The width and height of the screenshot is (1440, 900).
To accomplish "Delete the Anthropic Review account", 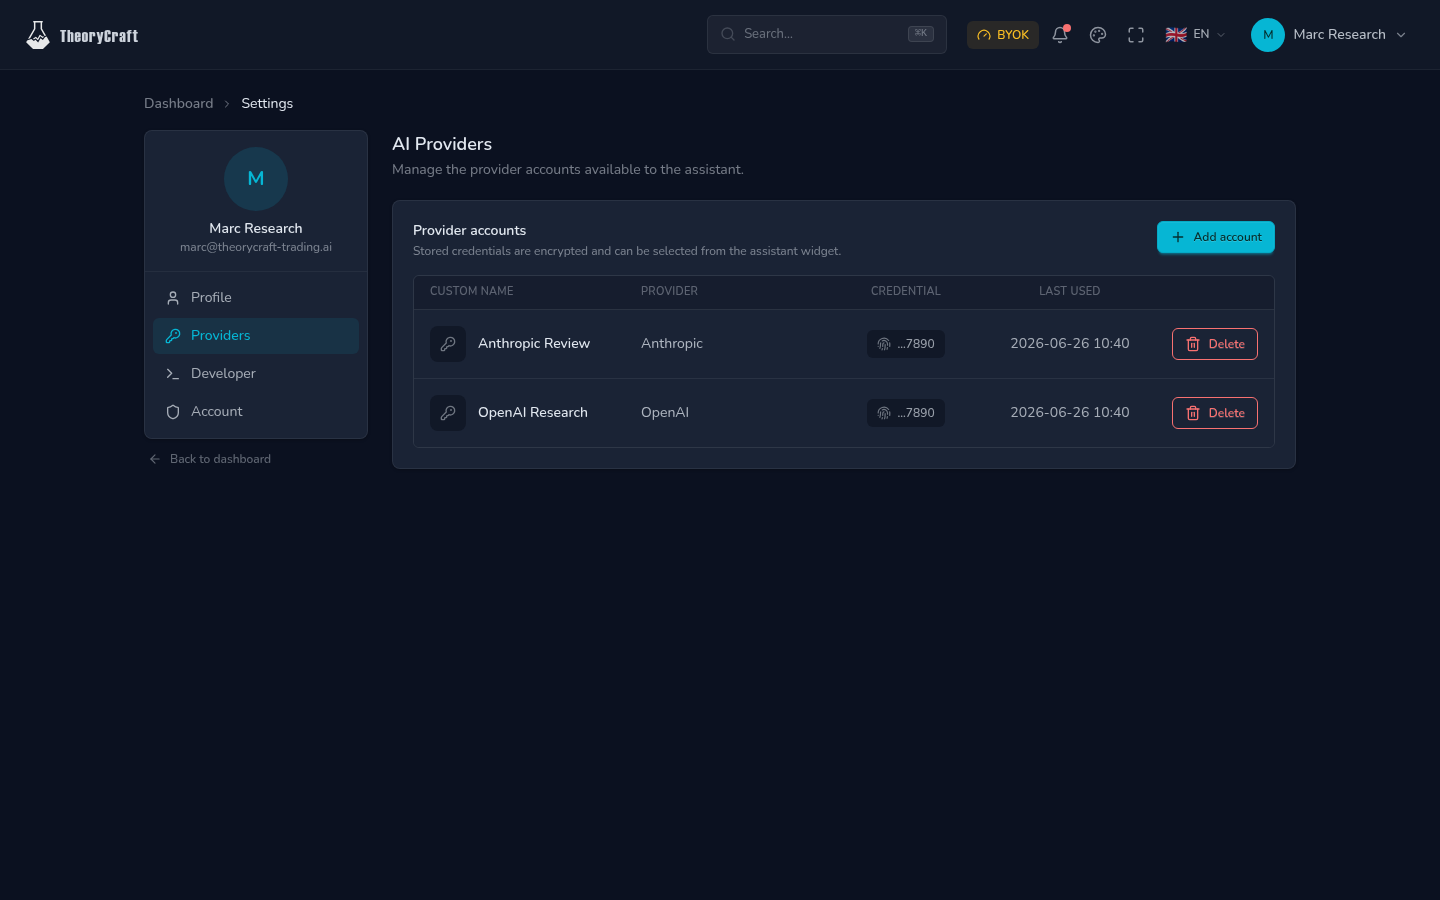I will tap(1215, 344).
